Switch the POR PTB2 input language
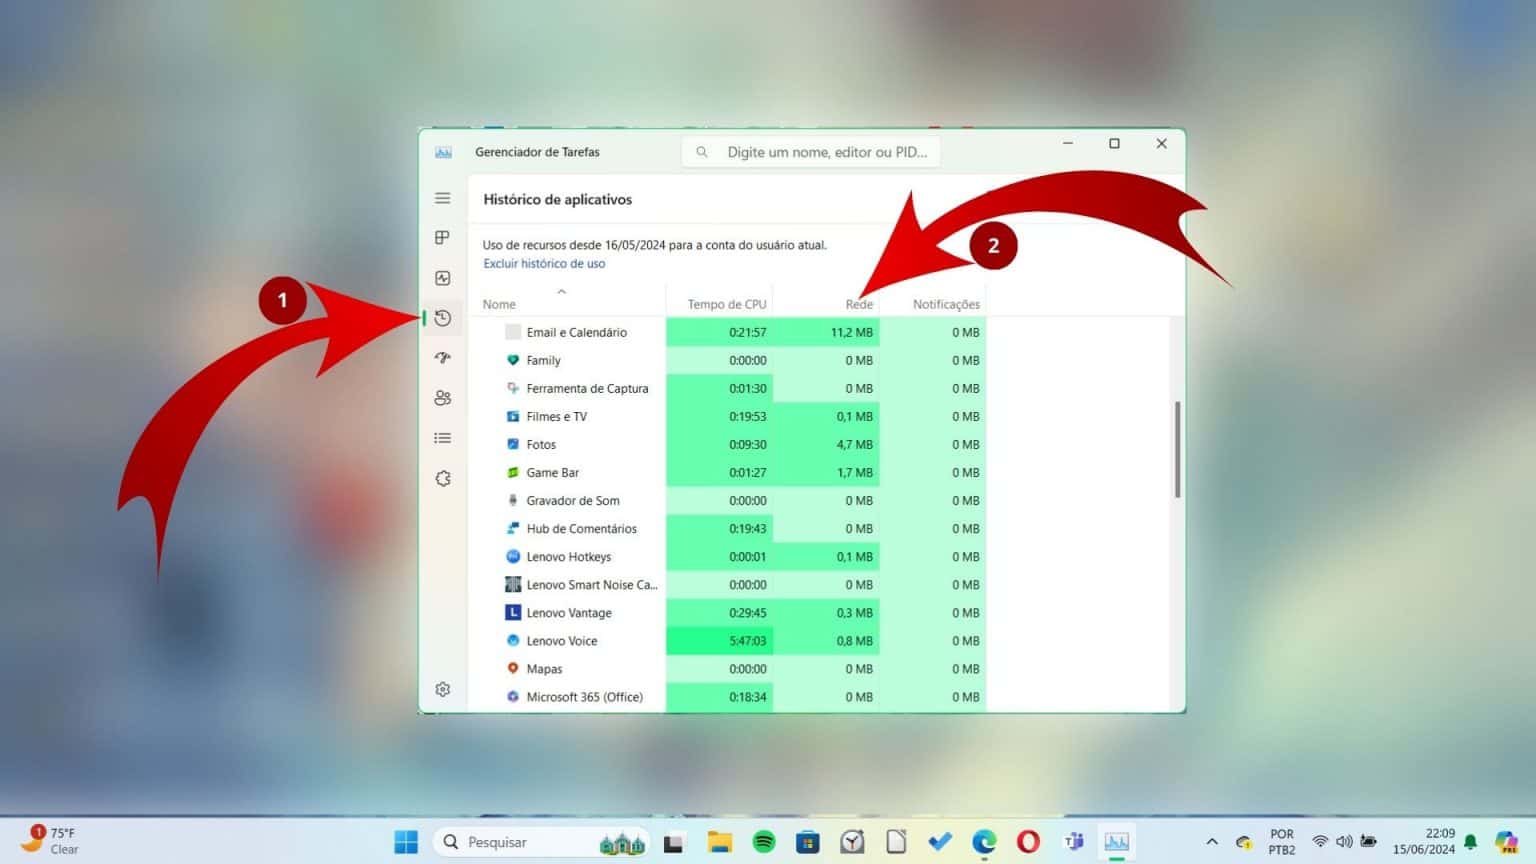This screenshot has height=864, width=1536. [1281, 841]
